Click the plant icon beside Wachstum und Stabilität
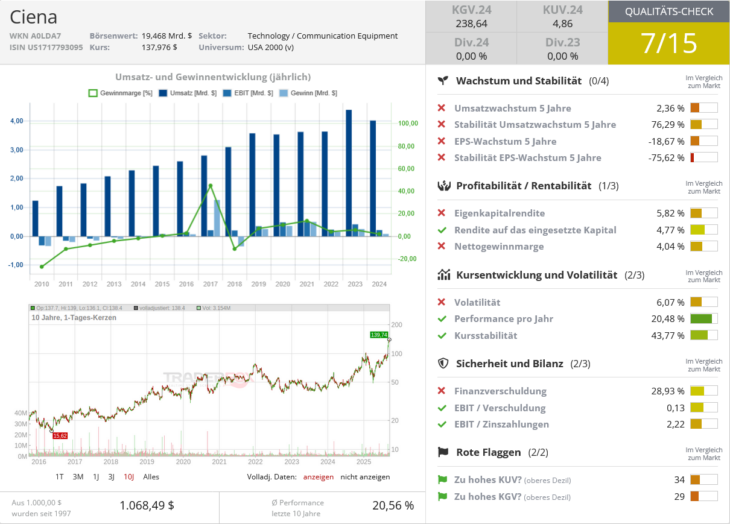Screen dimensions: 730x524 (x=443, y=81)
